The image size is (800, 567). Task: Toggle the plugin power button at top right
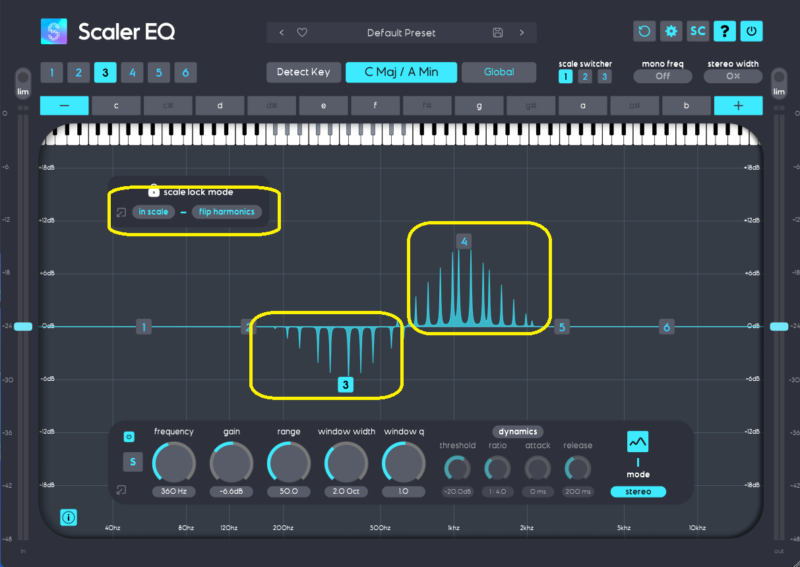tap(751, 32)
